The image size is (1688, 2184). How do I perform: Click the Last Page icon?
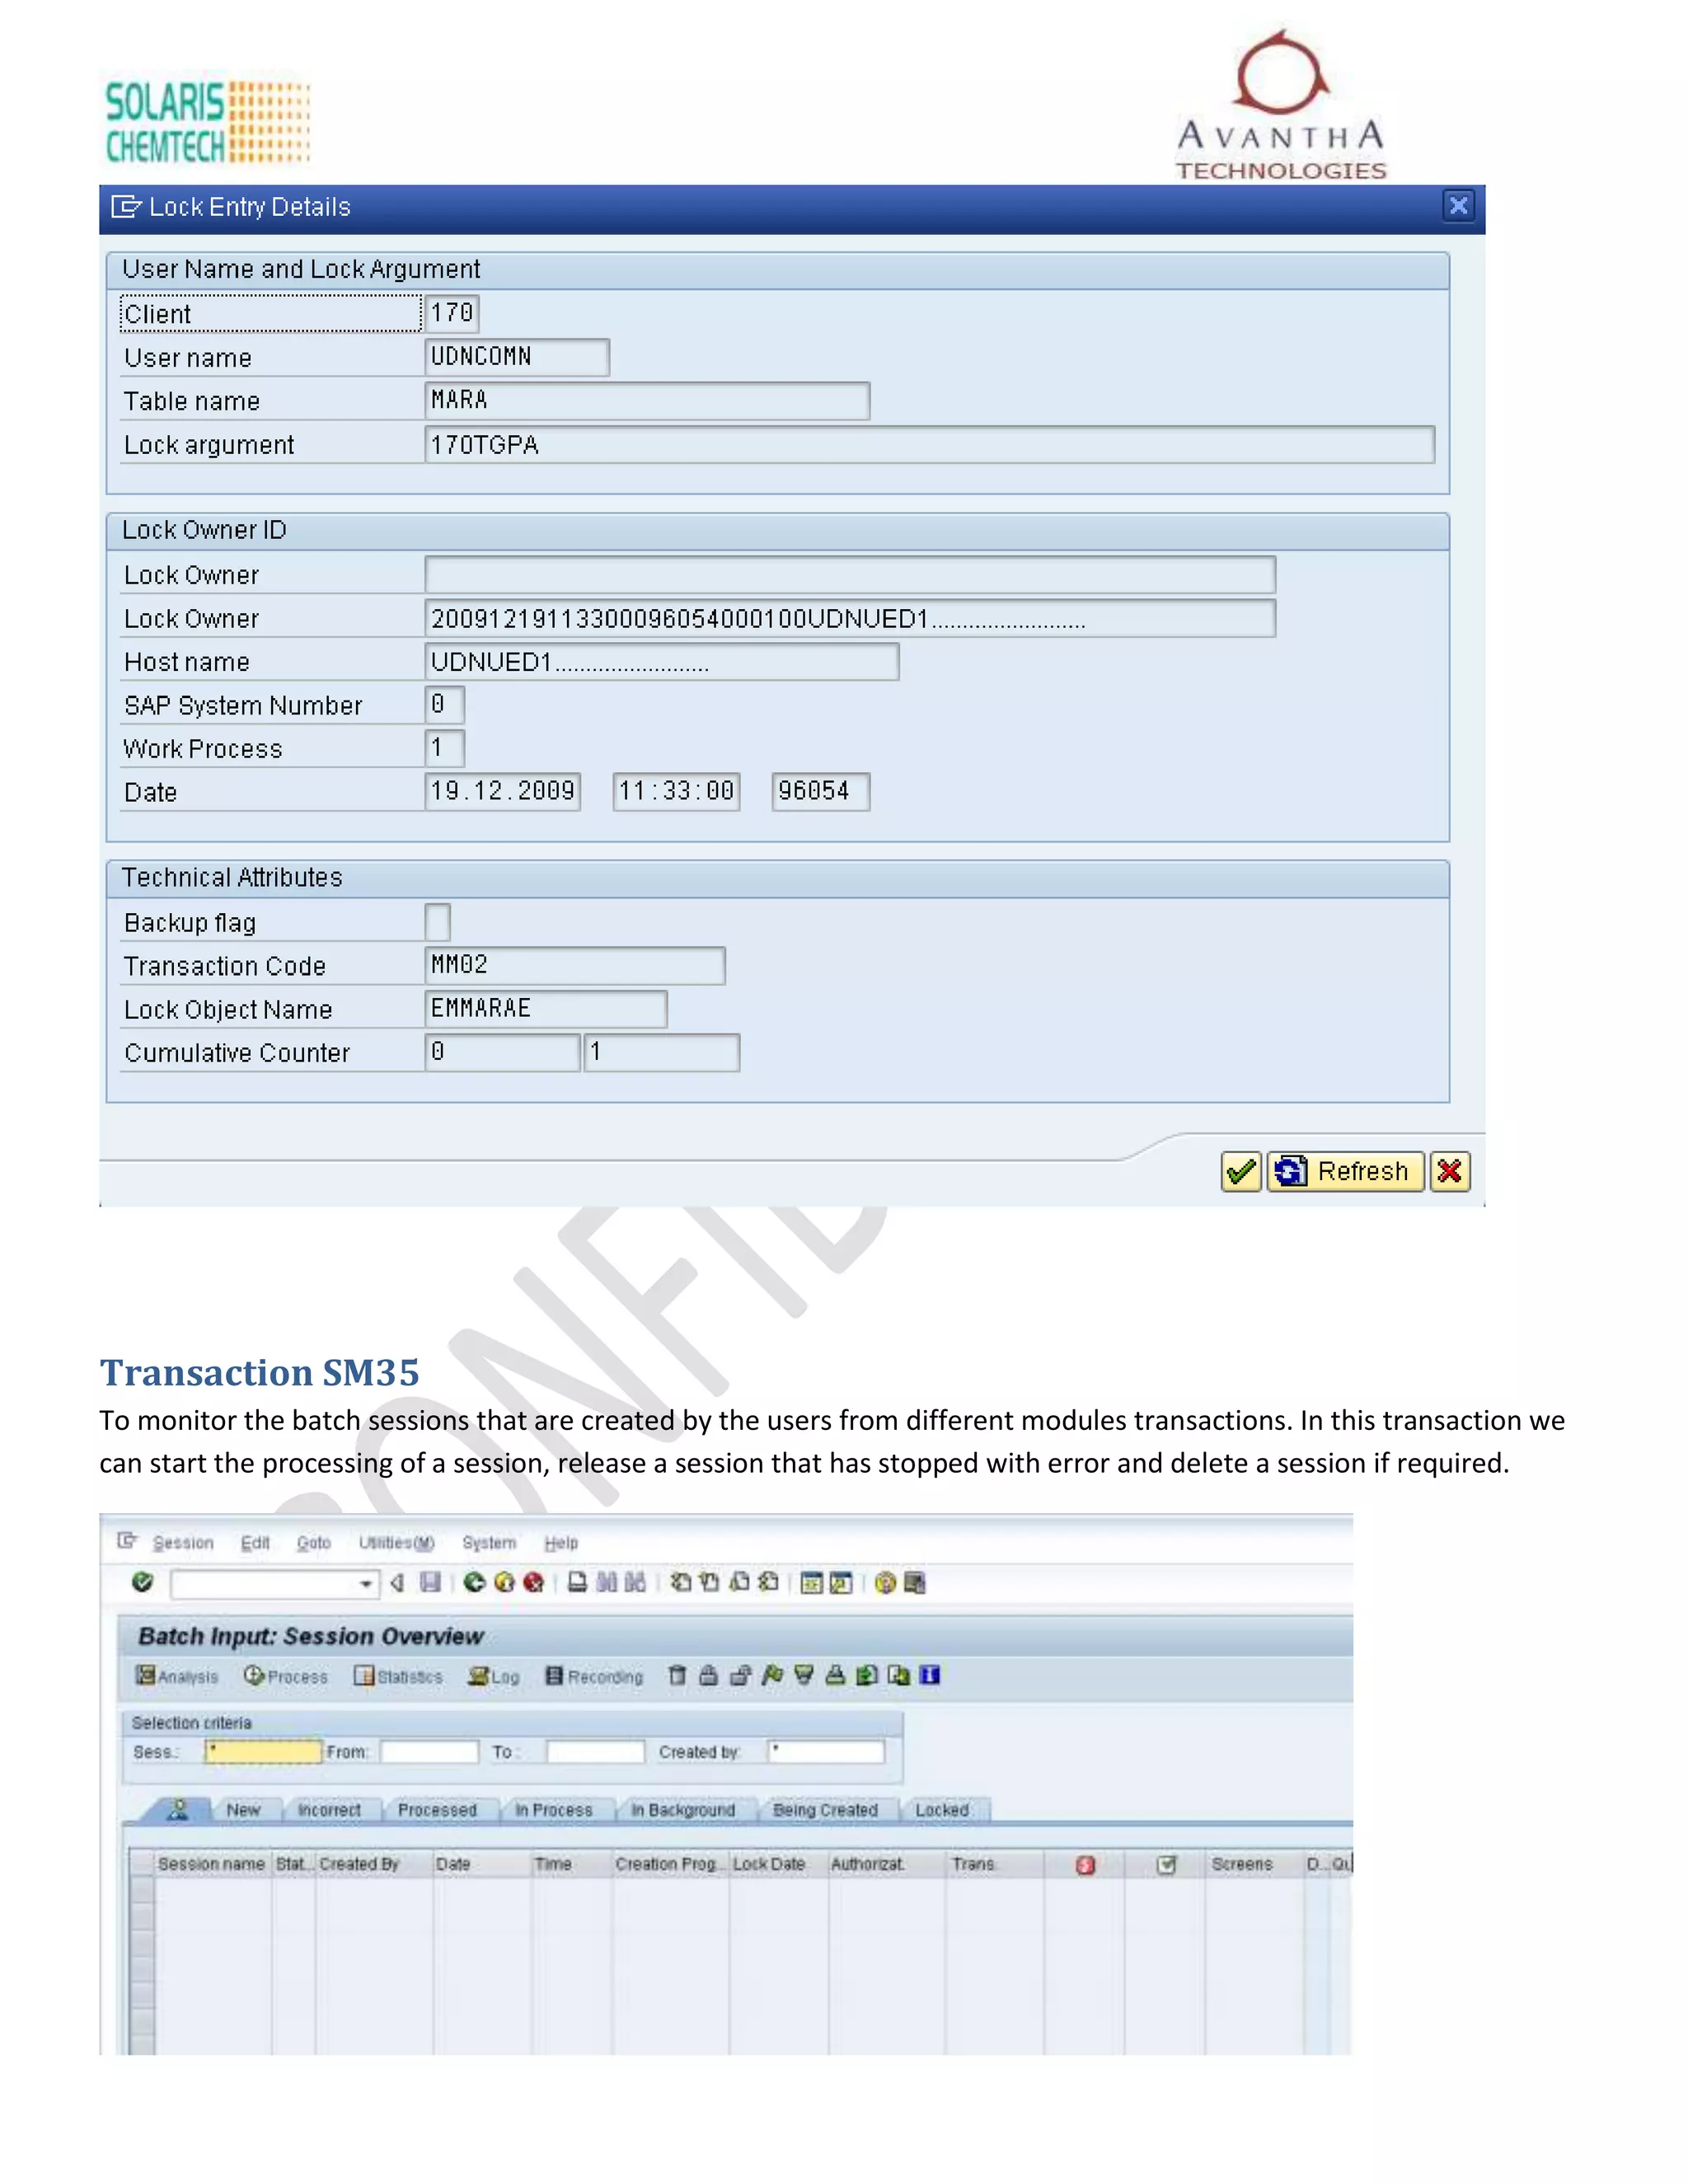click(x=768, y=1582)
